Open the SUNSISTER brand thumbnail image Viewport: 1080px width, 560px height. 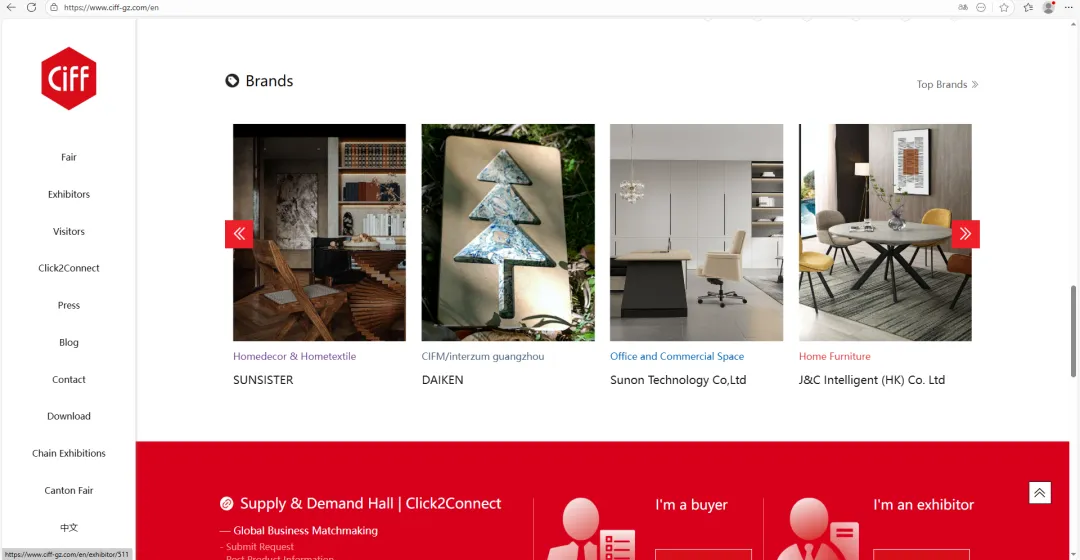click(x=319, y=232)
